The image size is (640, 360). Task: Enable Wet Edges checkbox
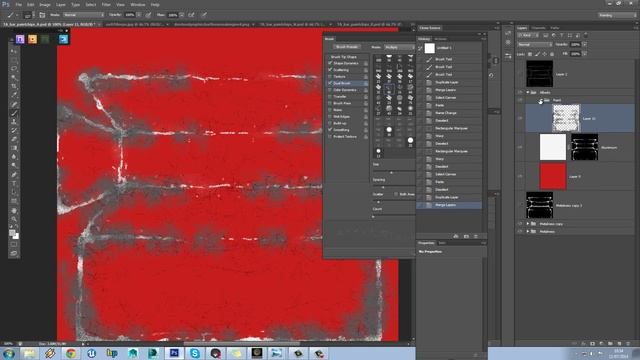pos(330,117)
